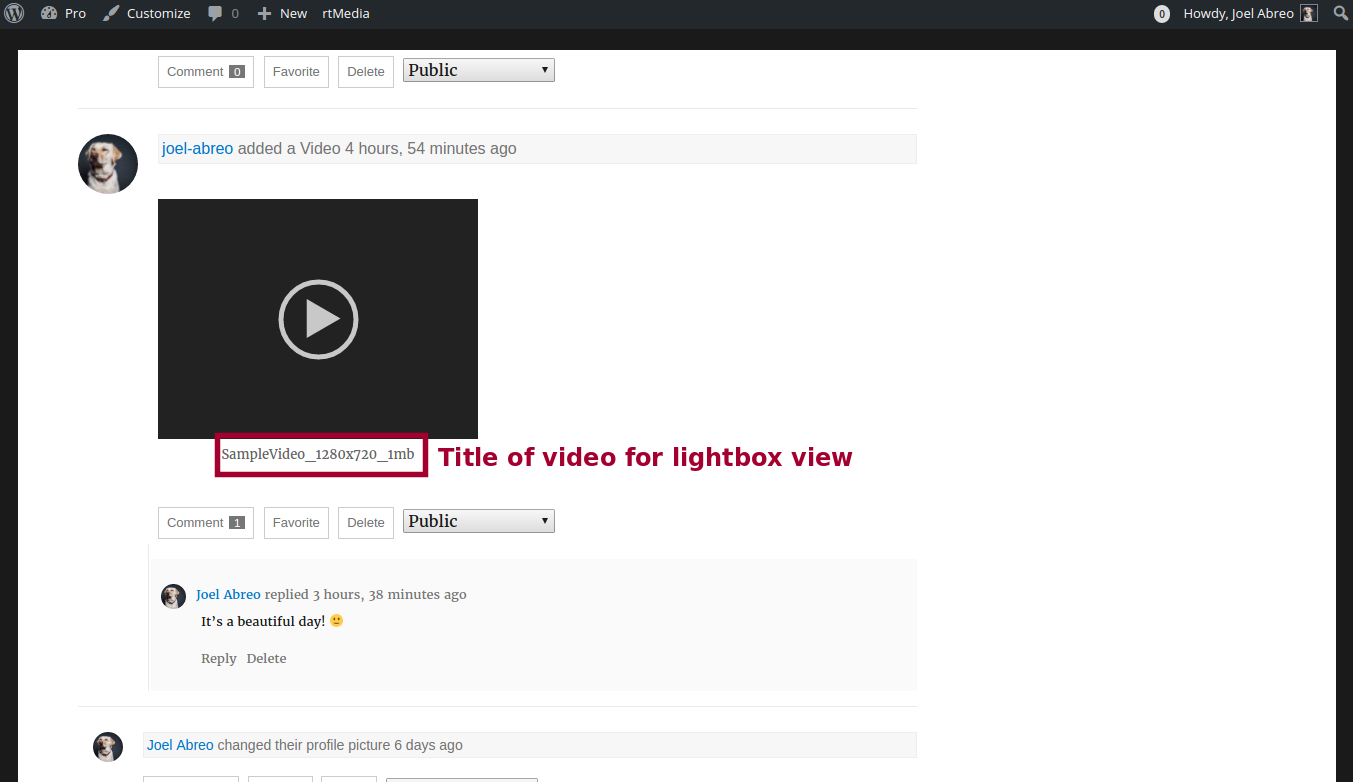Open the topmost Public privacy dropdown

[478, 70]
